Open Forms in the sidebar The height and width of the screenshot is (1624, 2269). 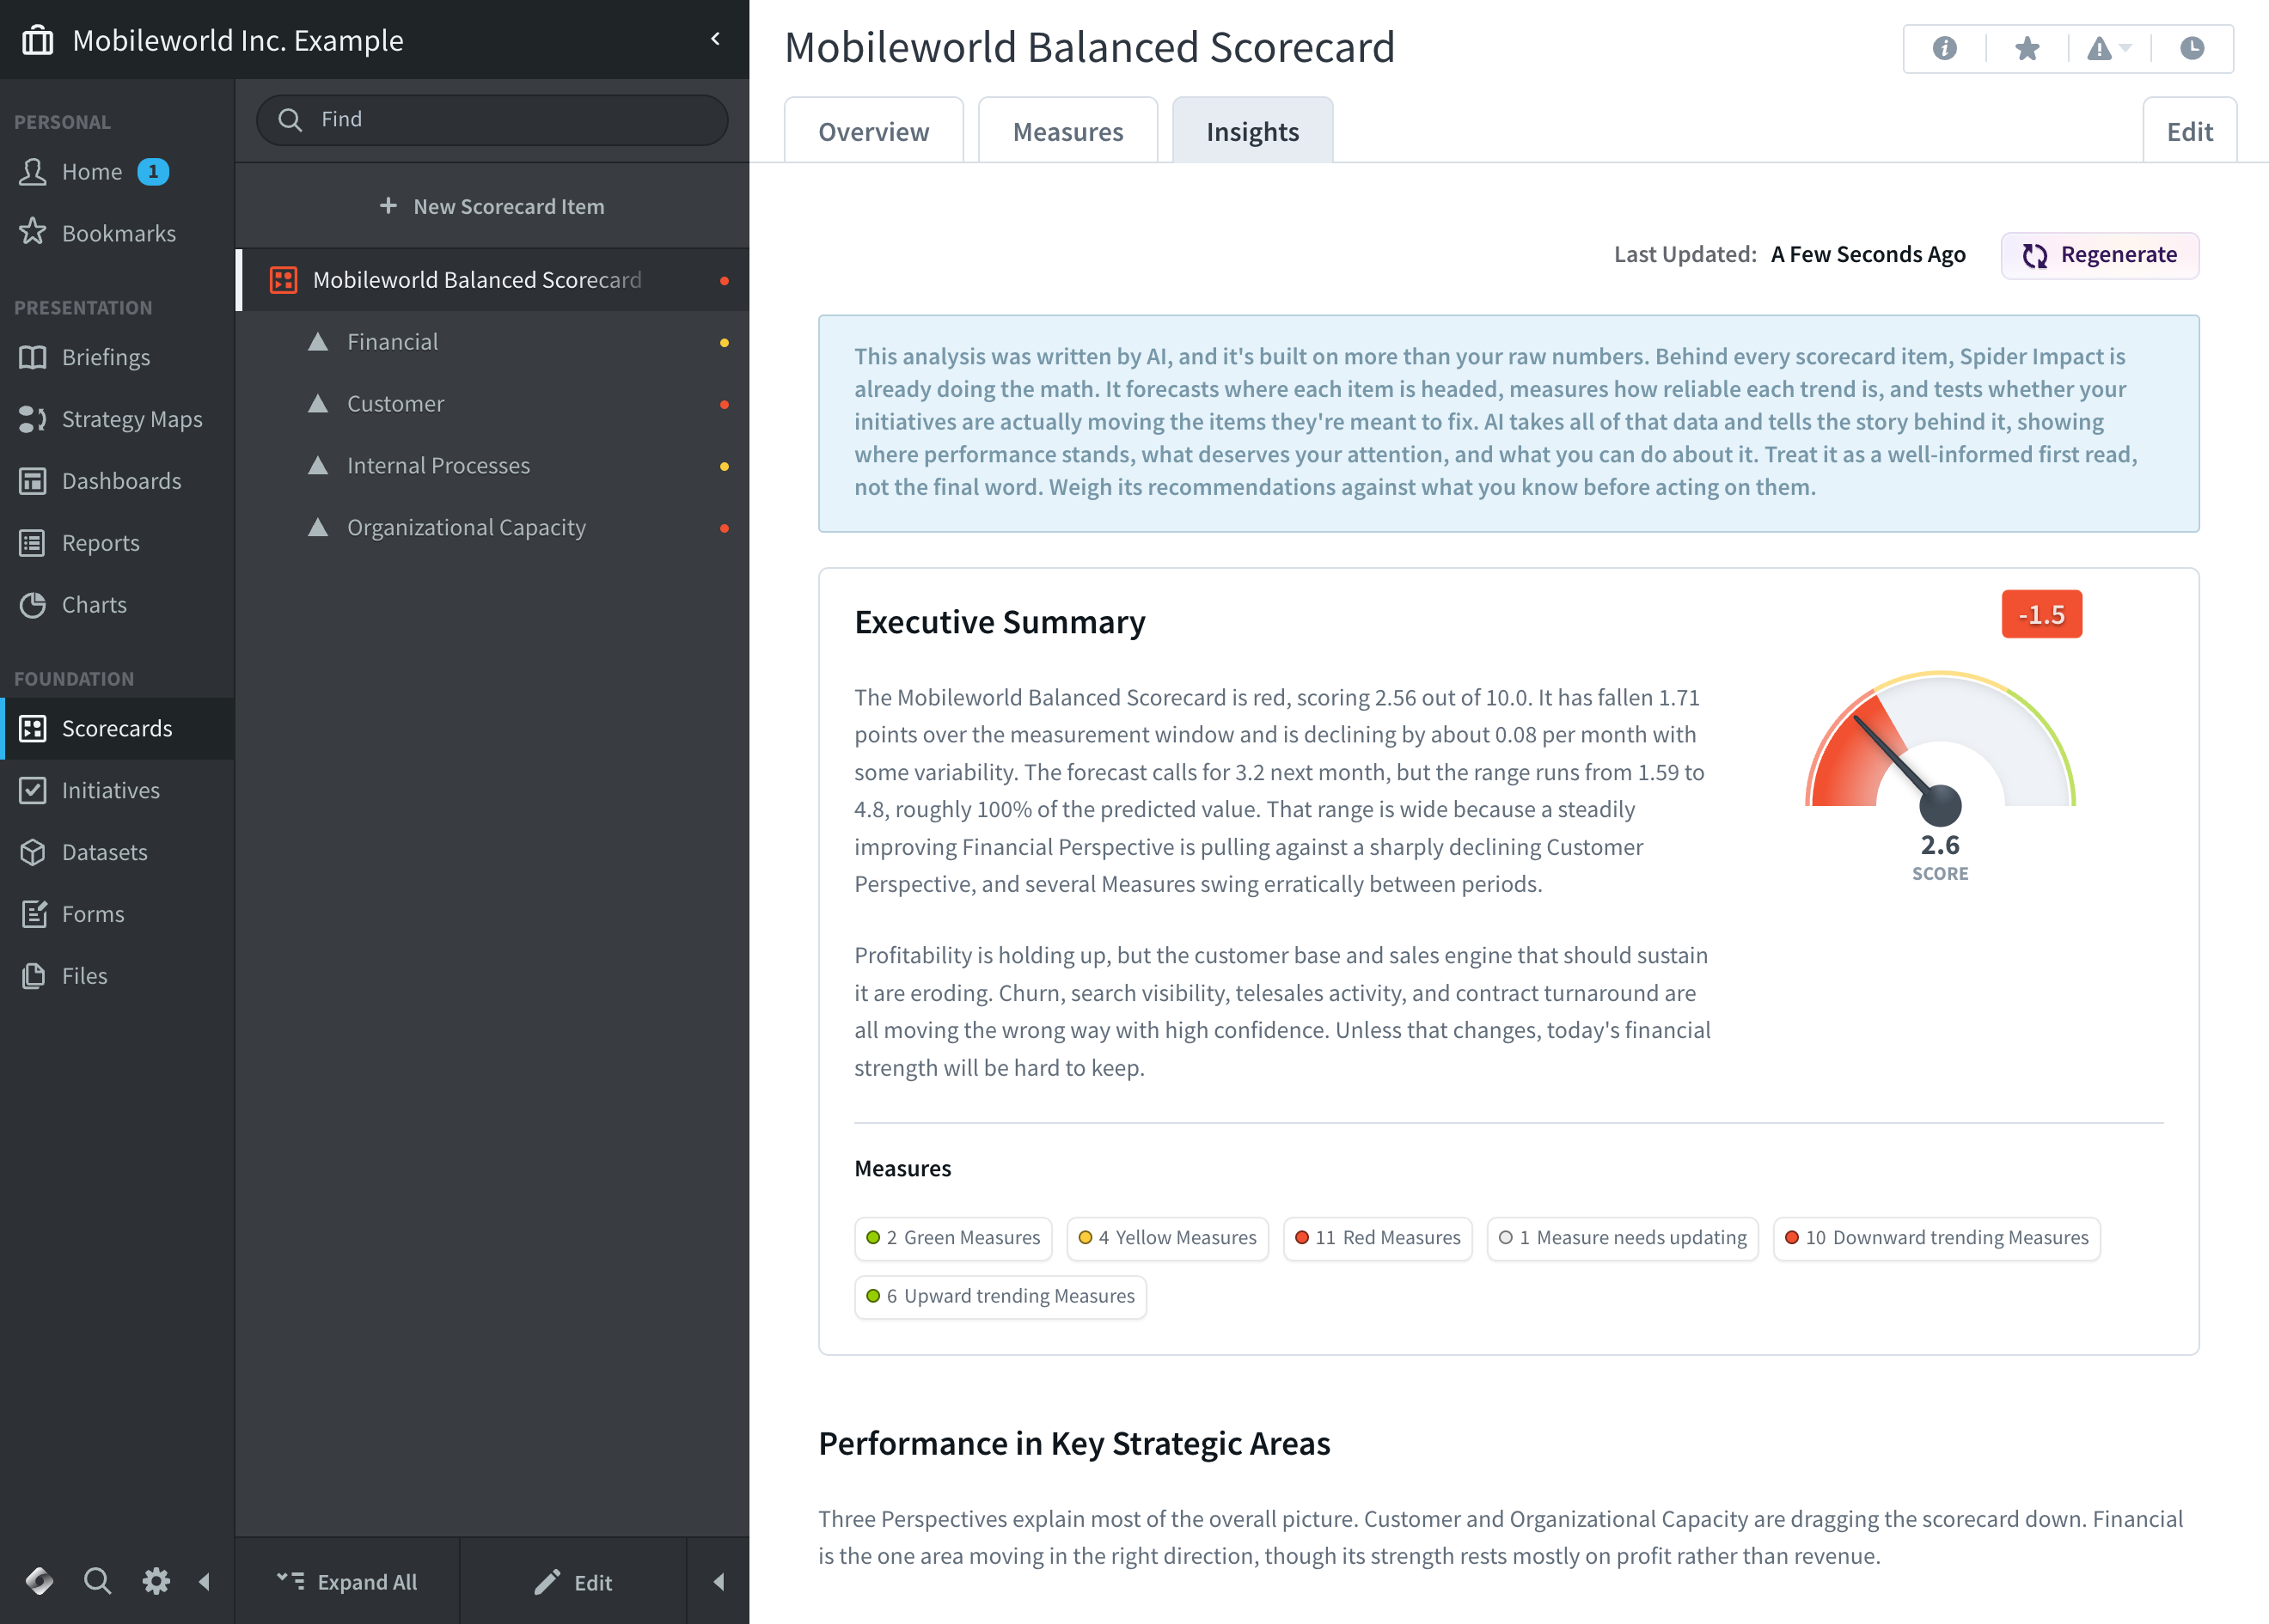pyautogui.click(x=117, y=914)
